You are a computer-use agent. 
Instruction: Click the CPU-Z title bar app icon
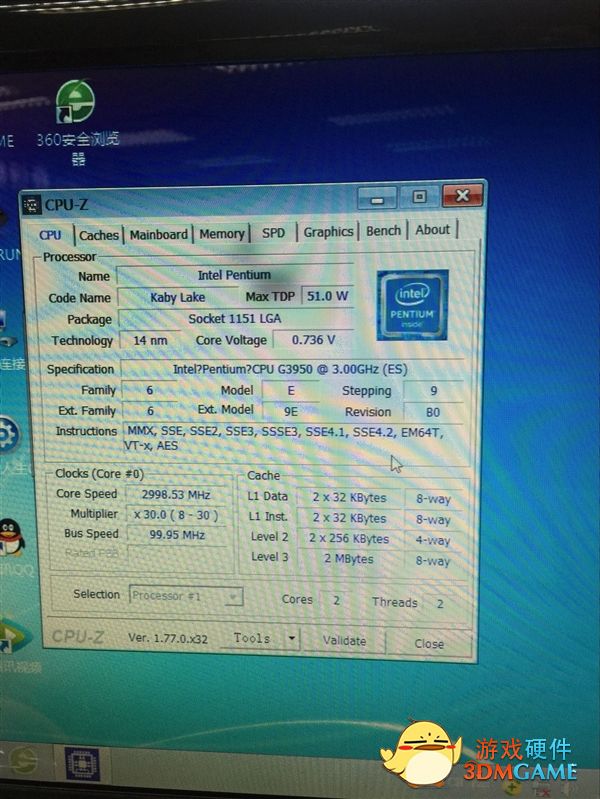pos(32,205)
